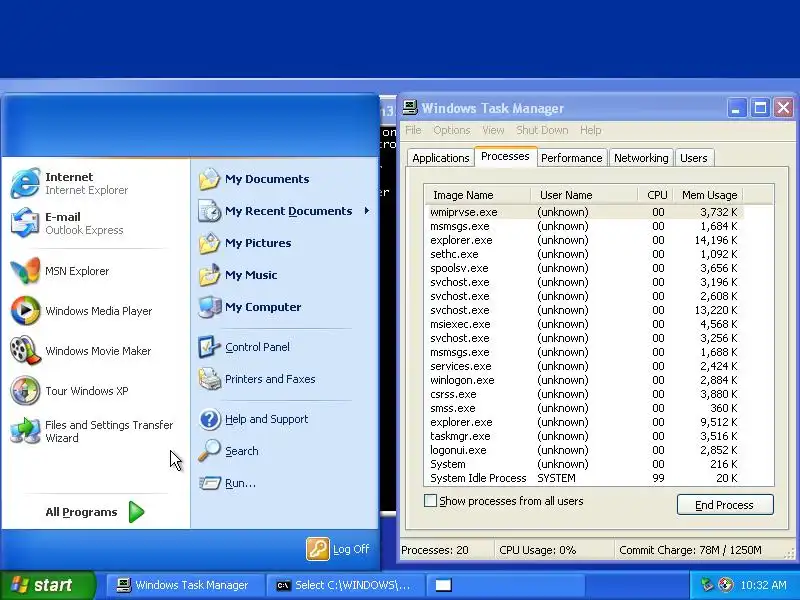Click the Log Off key icon
Image resolution: width=800 pixels, height=600 pixels.
click(318, 549)
